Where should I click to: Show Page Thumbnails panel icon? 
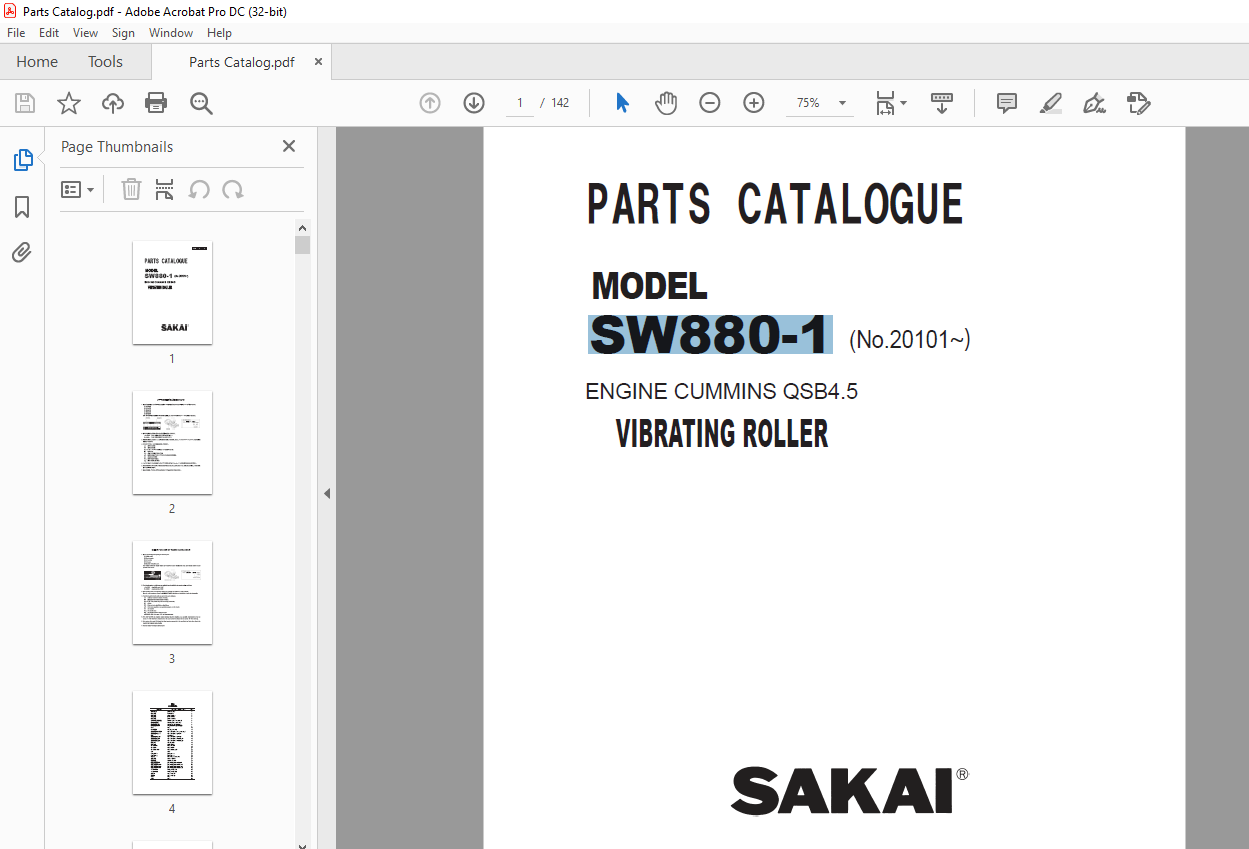[x=22, y=160]
